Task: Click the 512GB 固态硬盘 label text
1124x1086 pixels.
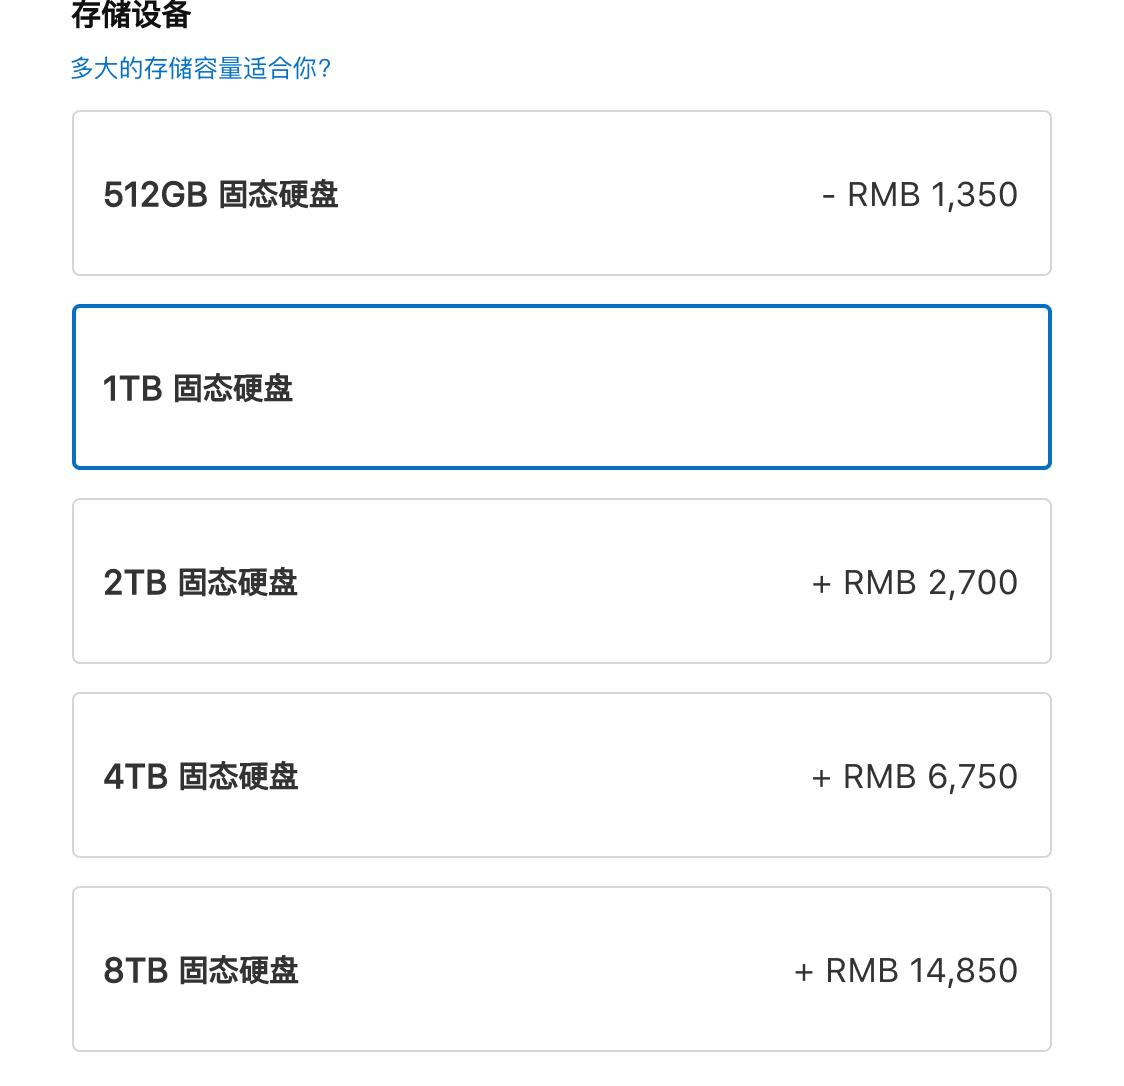Action: pyautogui.click(x=222, y=196)
